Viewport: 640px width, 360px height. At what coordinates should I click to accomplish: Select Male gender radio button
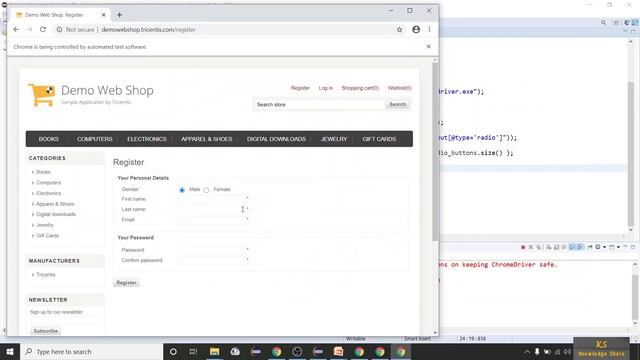coord(182,190)
